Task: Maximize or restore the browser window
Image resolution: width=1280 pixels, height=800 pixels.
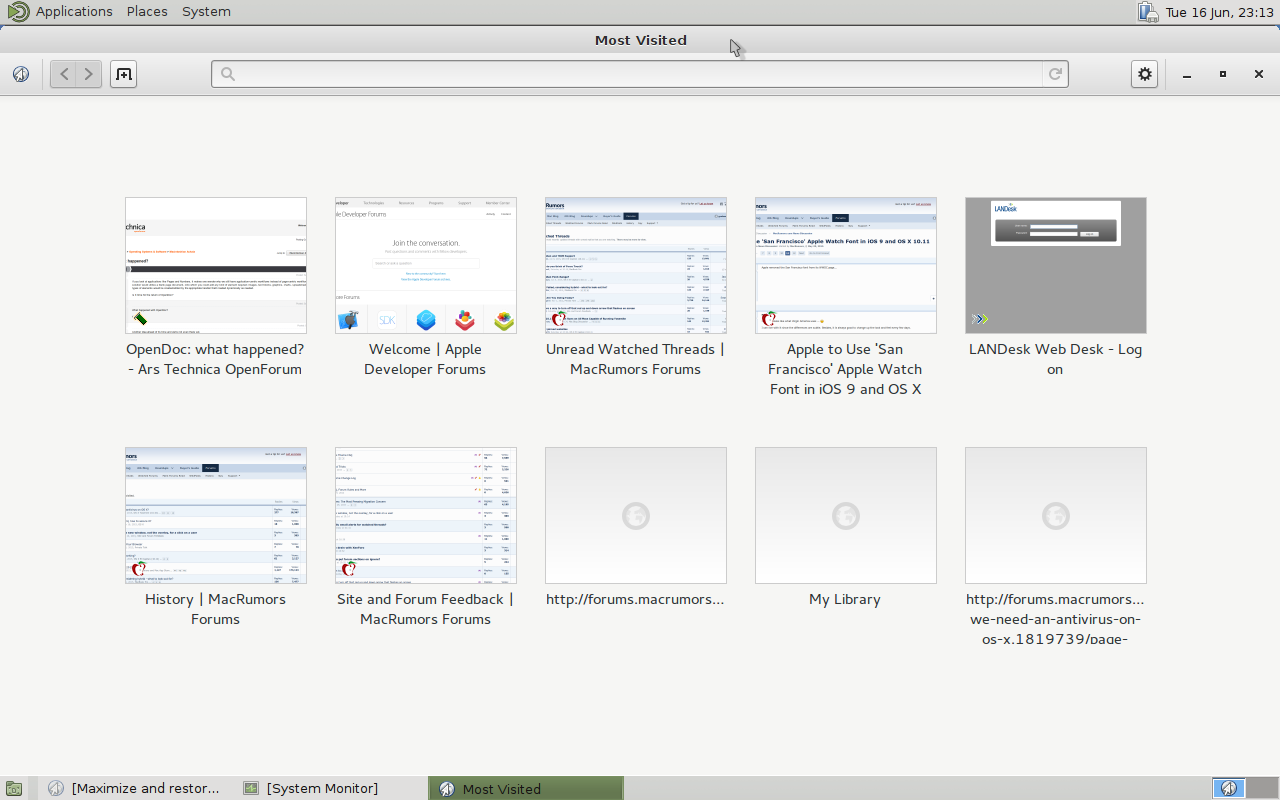Action: (1223, 74)
